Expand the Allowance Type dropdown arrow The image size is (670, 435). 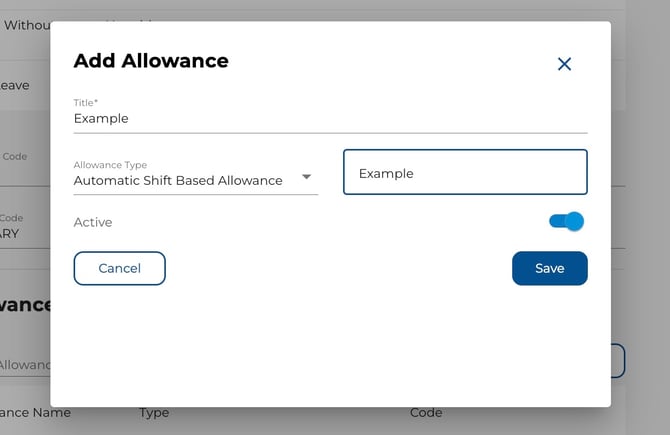point(307,177)
